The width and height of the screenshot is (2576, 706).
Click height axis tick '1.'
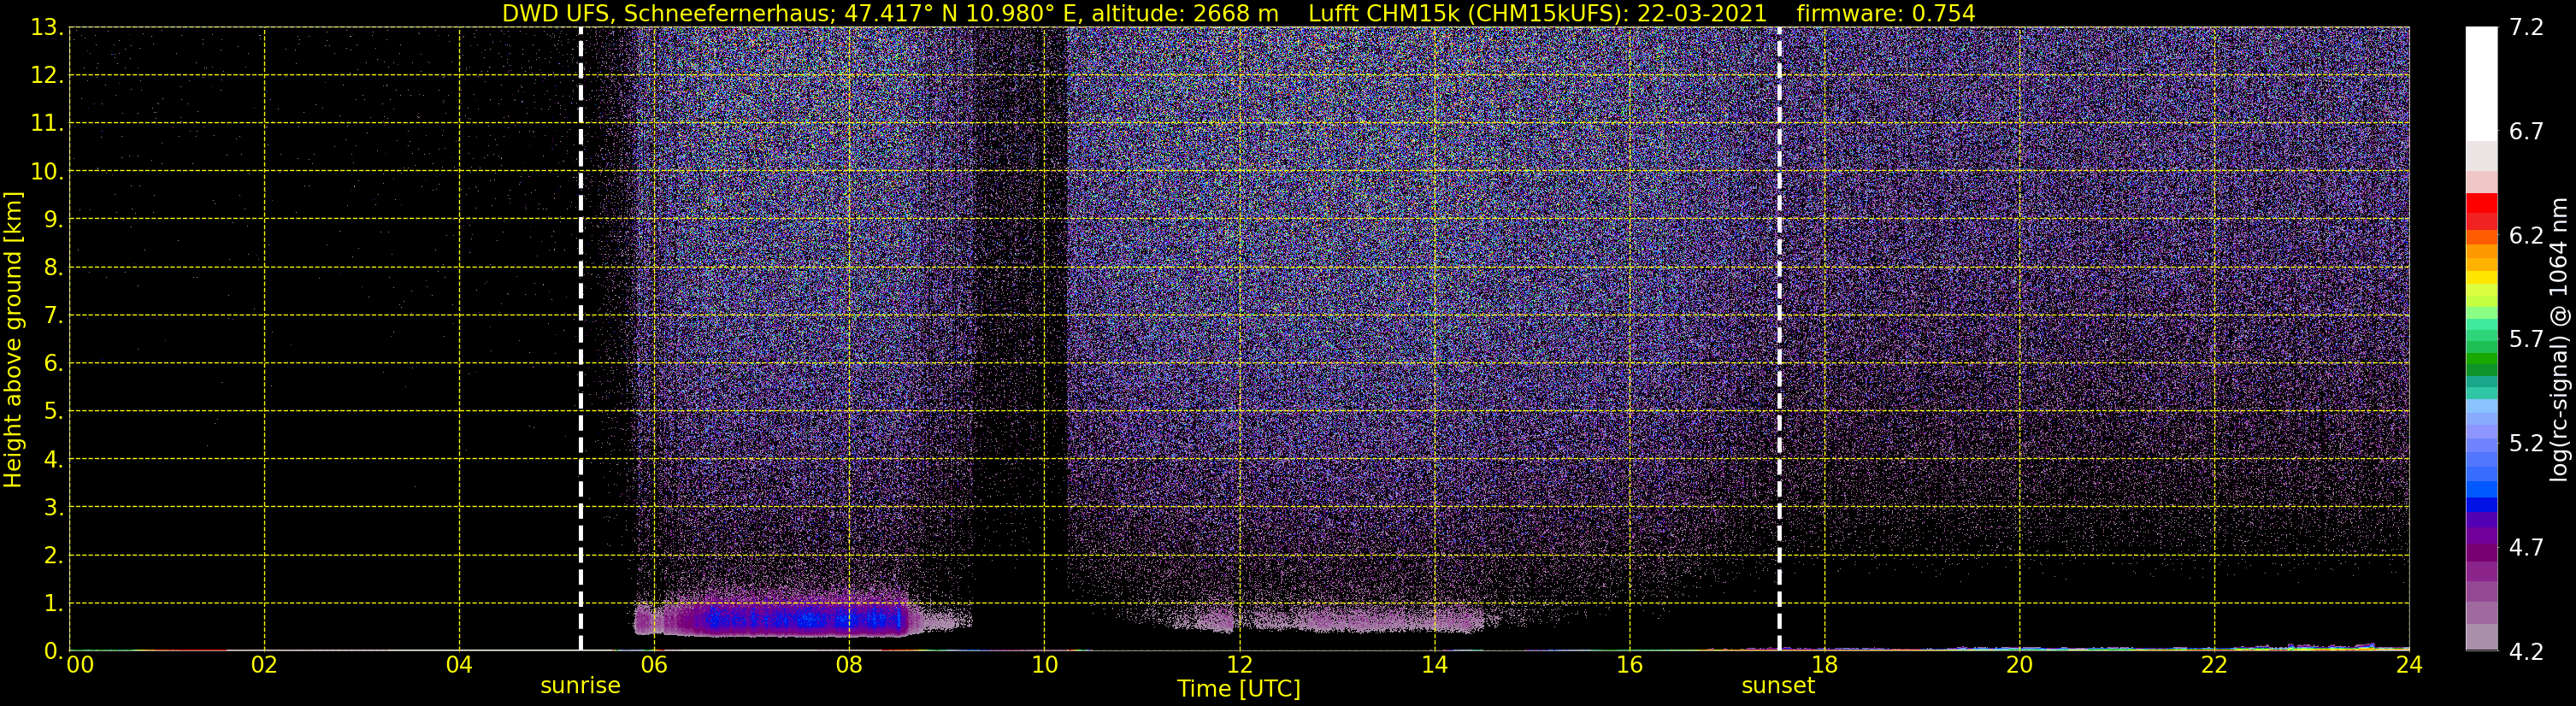[x=52, y=604]
